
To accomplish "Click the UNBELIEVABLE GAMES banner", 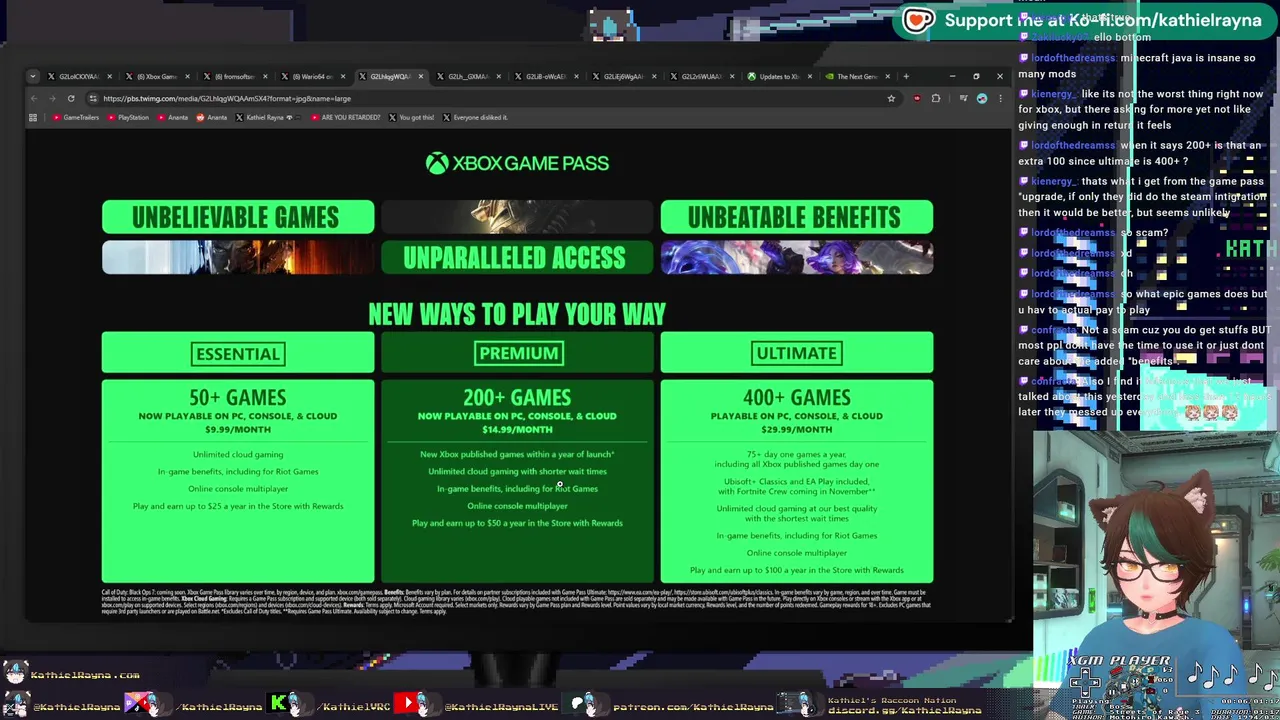I will click(x=238, y=217).
